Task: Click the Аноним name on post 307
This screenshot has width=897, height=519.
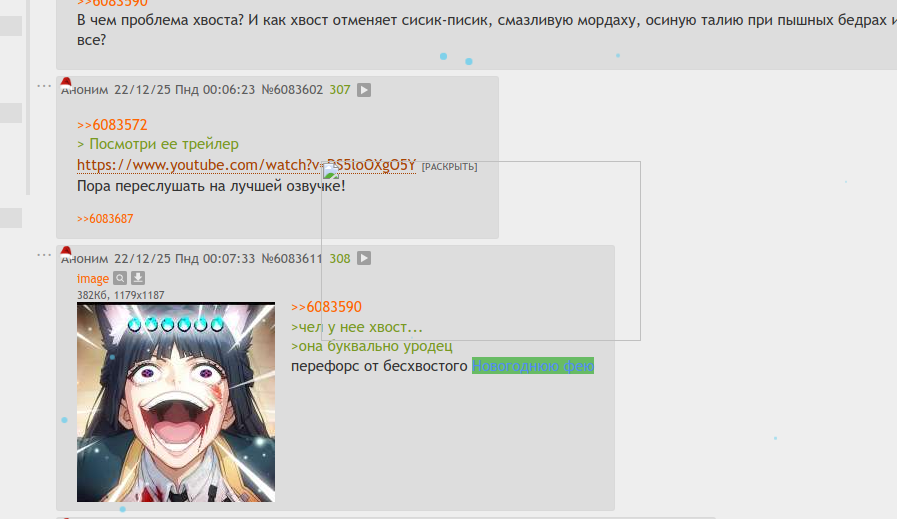Action: point(85,90)
